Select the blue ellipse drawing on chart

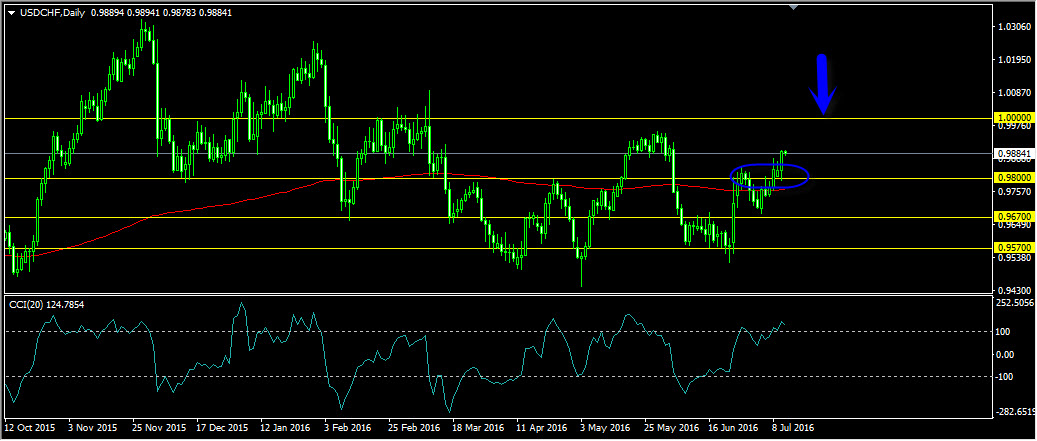pos(770,177)
